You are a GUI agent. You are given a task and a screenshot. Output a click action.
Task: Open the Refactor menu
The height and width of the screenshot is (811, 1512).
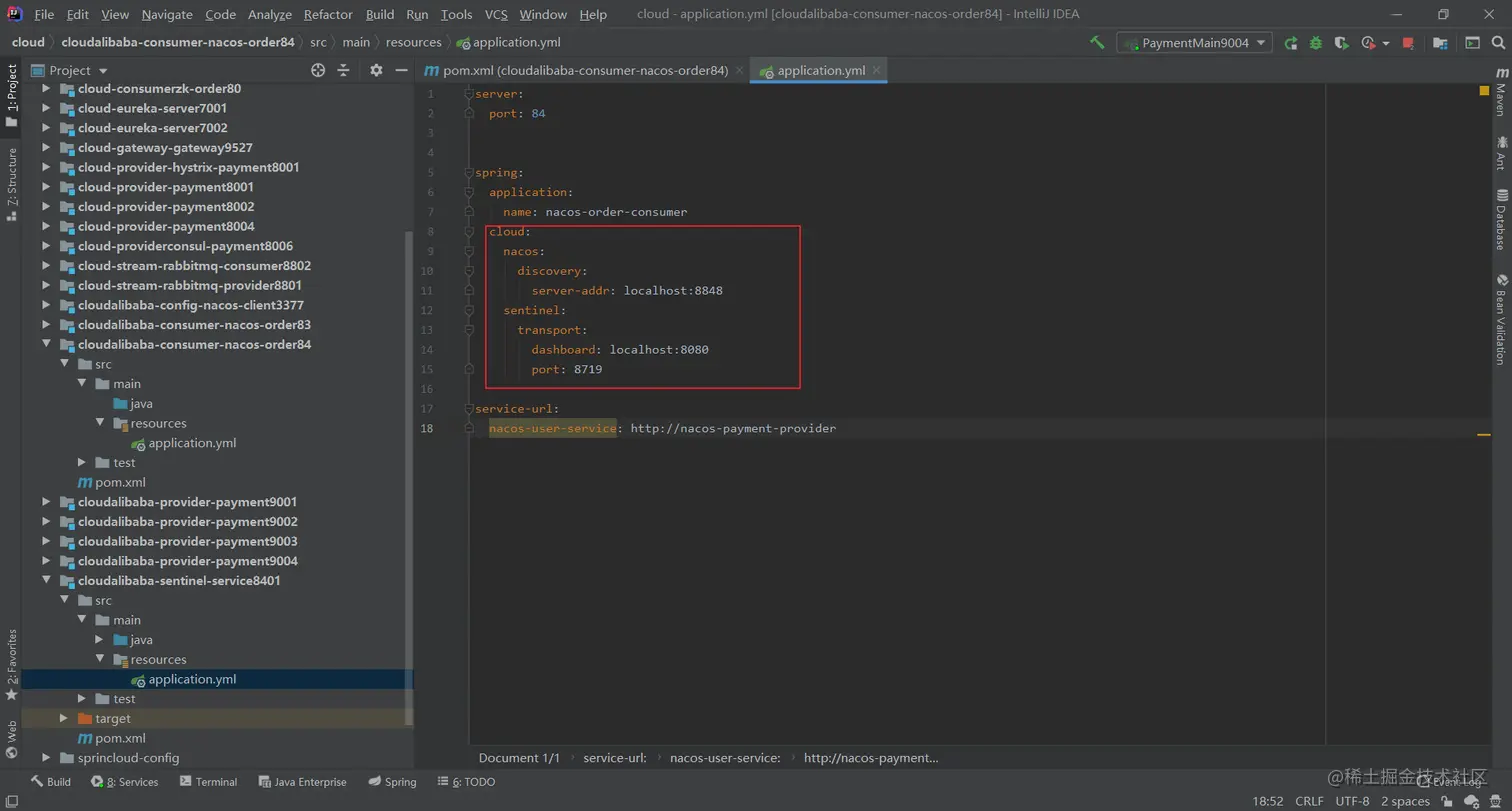click(x=328, y=14)
